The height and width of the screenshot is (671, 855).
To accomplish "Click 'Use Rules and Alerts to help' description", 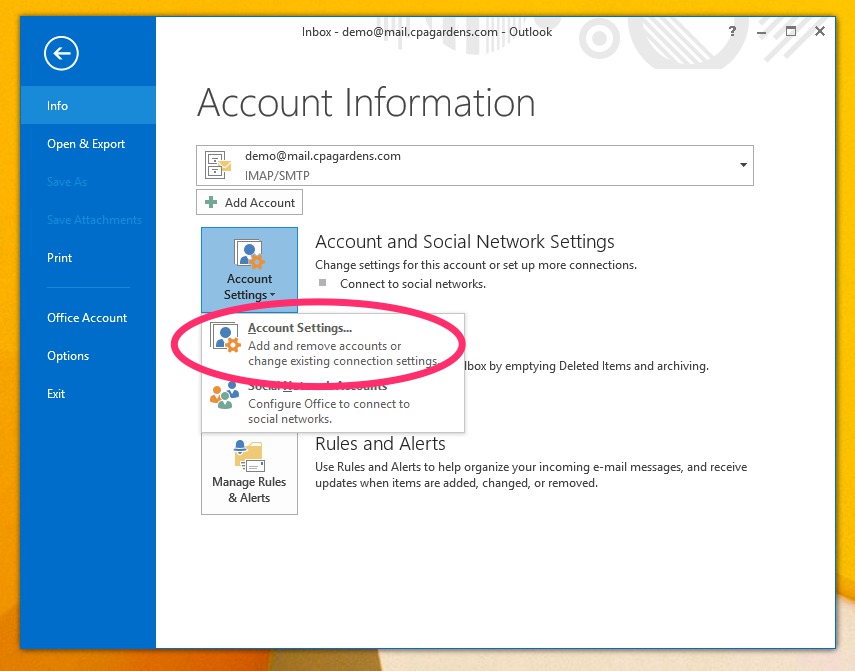I will 531,475.
